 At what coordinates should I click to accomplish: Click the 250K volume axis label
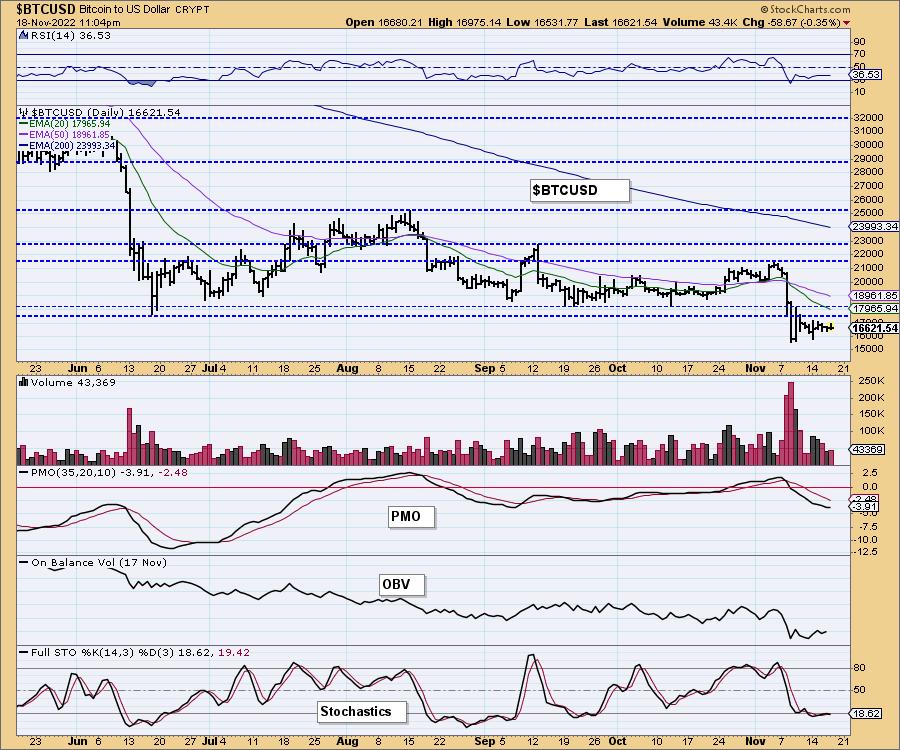click(871, 381)
